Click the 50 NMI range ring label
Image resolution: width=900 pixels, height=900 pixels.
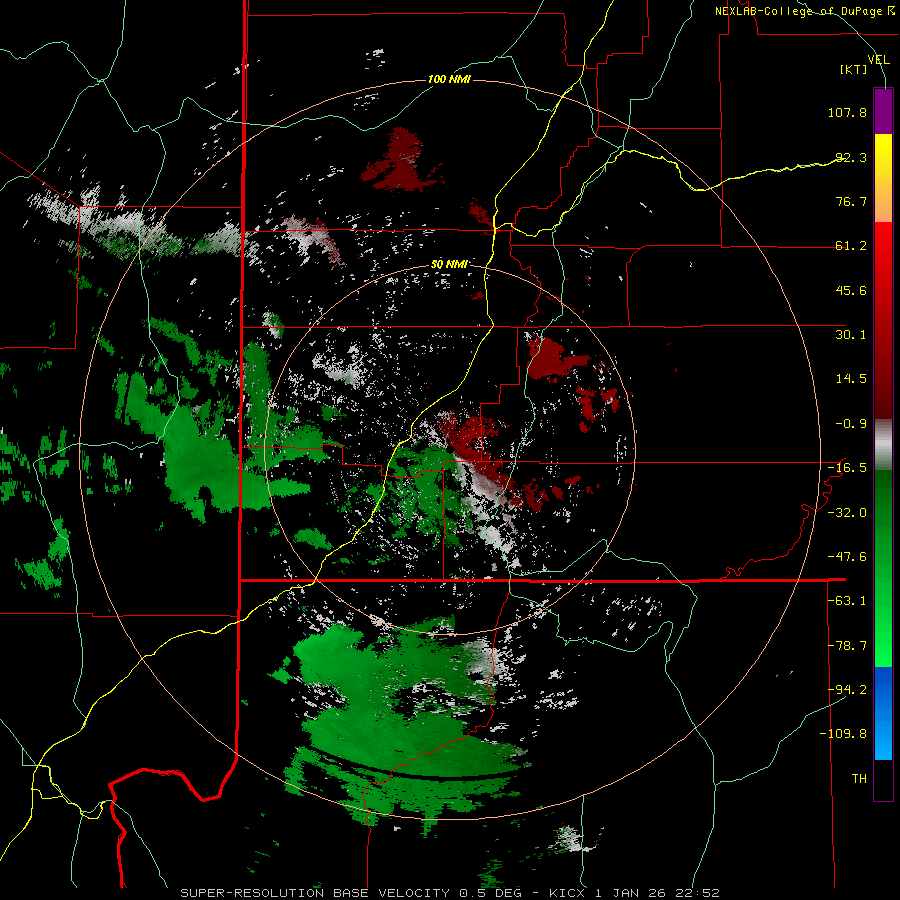click(449, 264)
